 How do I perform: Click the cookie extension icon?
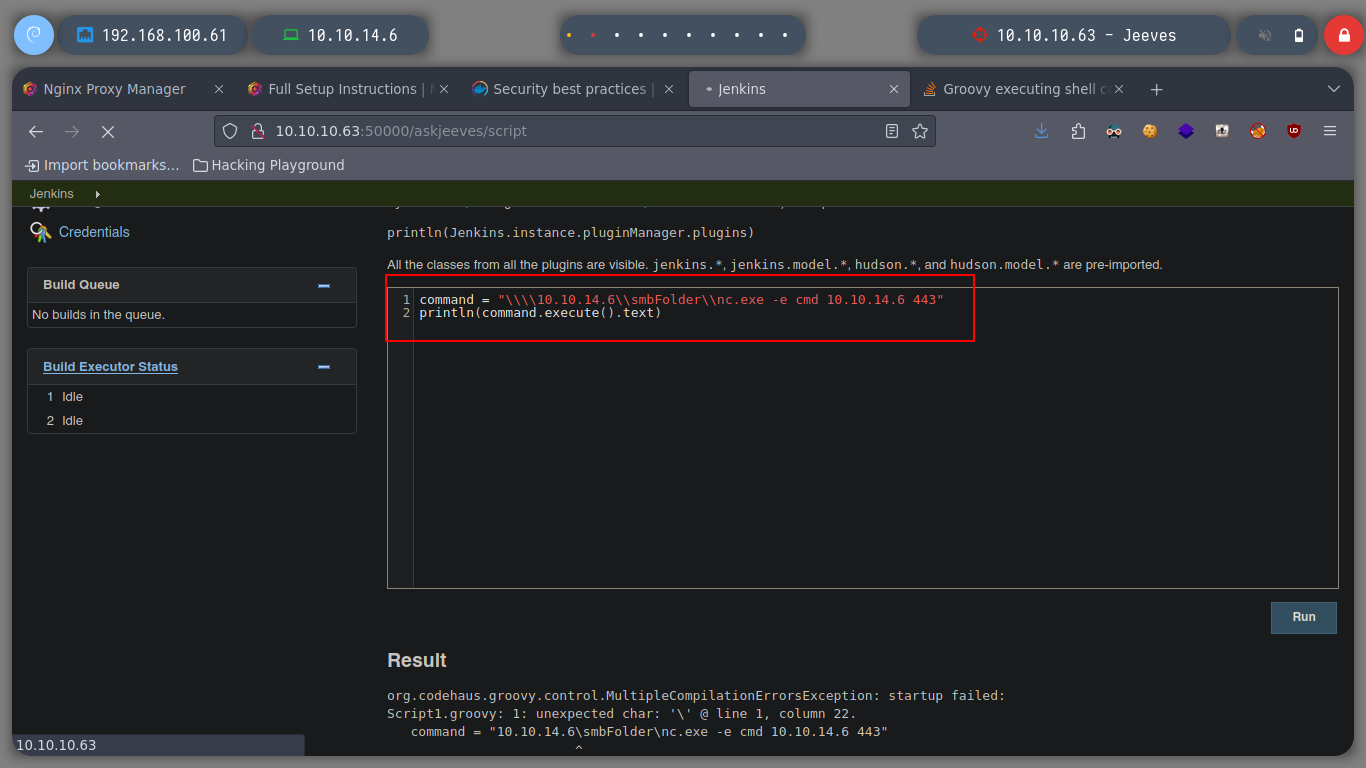(1150, 131)
